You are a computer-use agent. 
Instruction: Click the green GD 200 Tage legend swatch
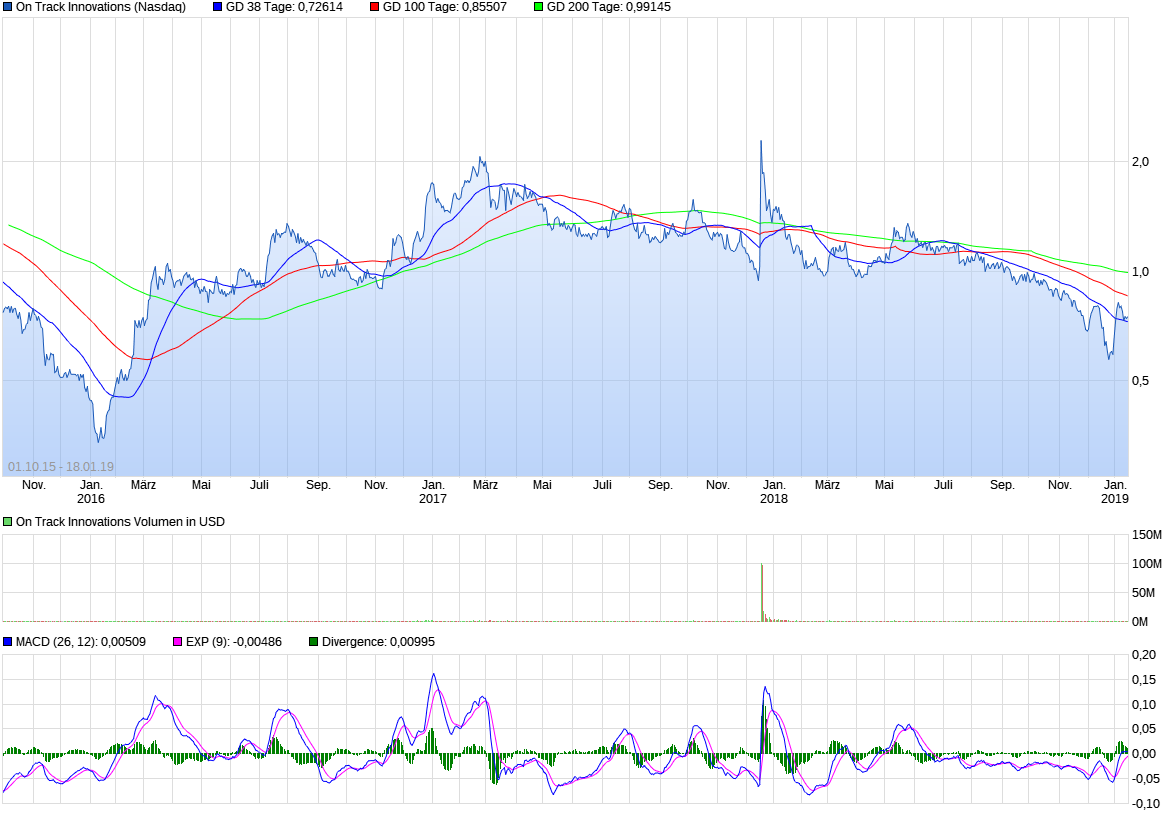[x=539, y=7]
